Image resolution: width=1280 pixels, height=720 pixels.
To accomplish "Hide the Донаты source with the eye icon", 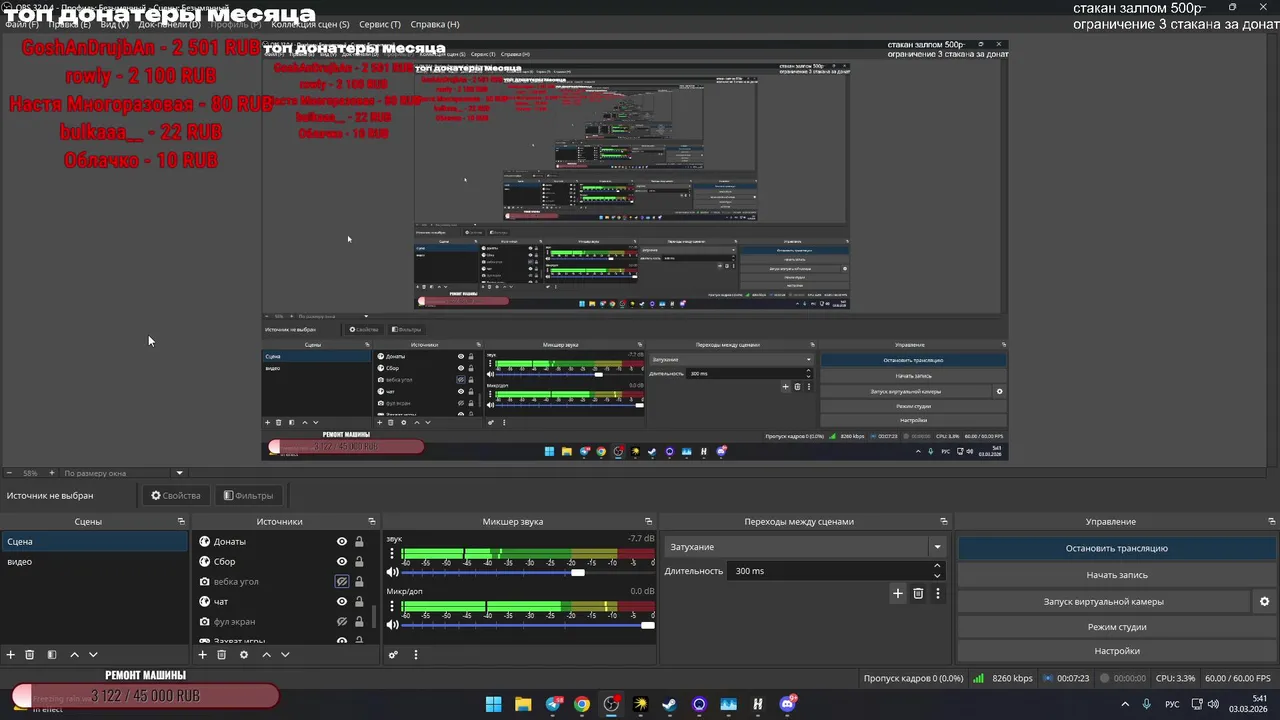I will [342, 542].
